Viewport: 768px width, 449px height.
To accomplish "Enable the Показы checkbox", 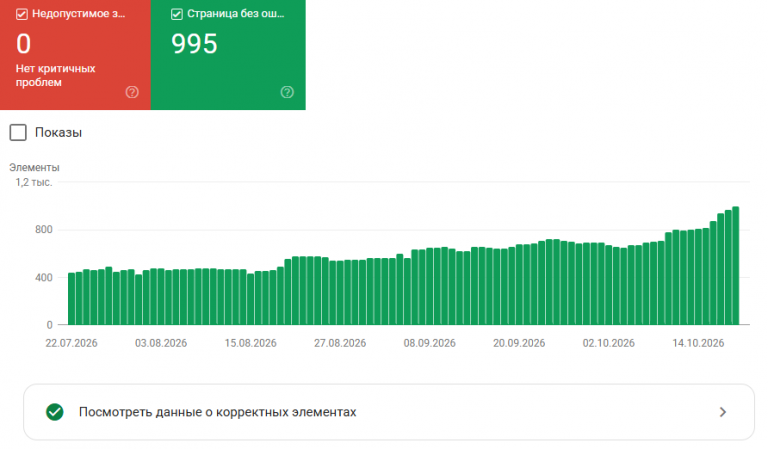I will [x=18, y=132].
